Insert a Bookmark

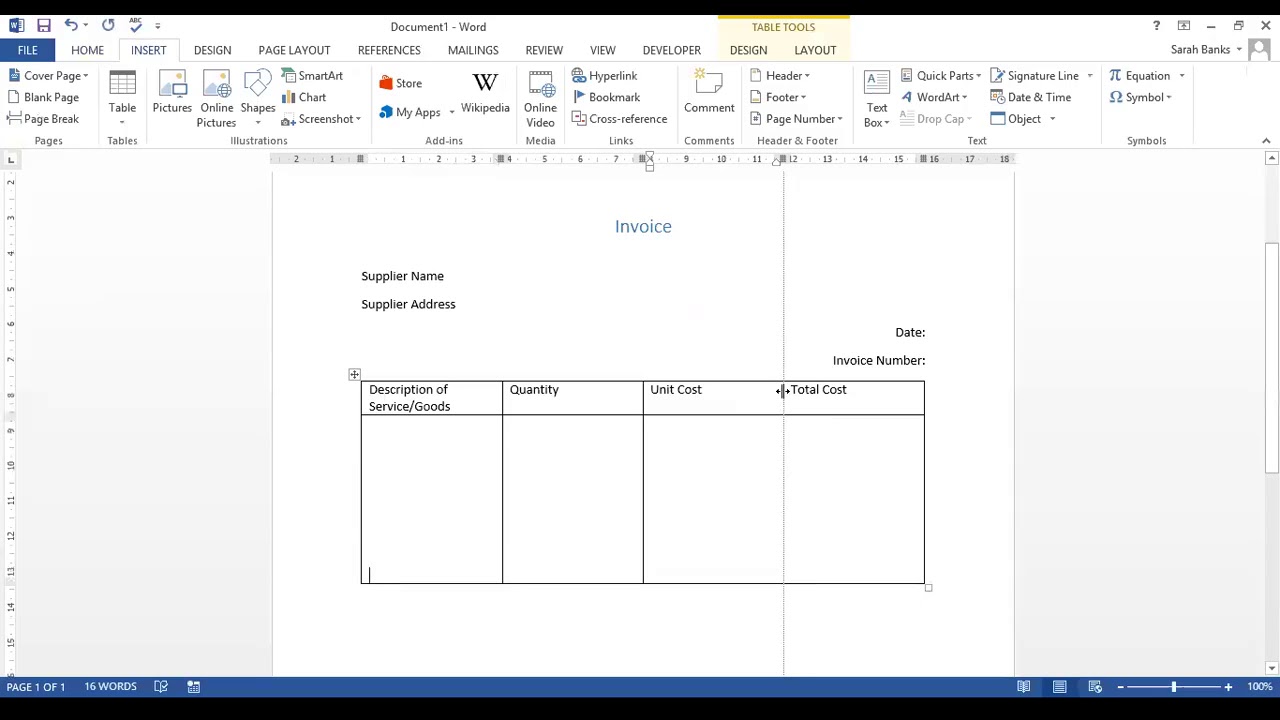[606, 97]
